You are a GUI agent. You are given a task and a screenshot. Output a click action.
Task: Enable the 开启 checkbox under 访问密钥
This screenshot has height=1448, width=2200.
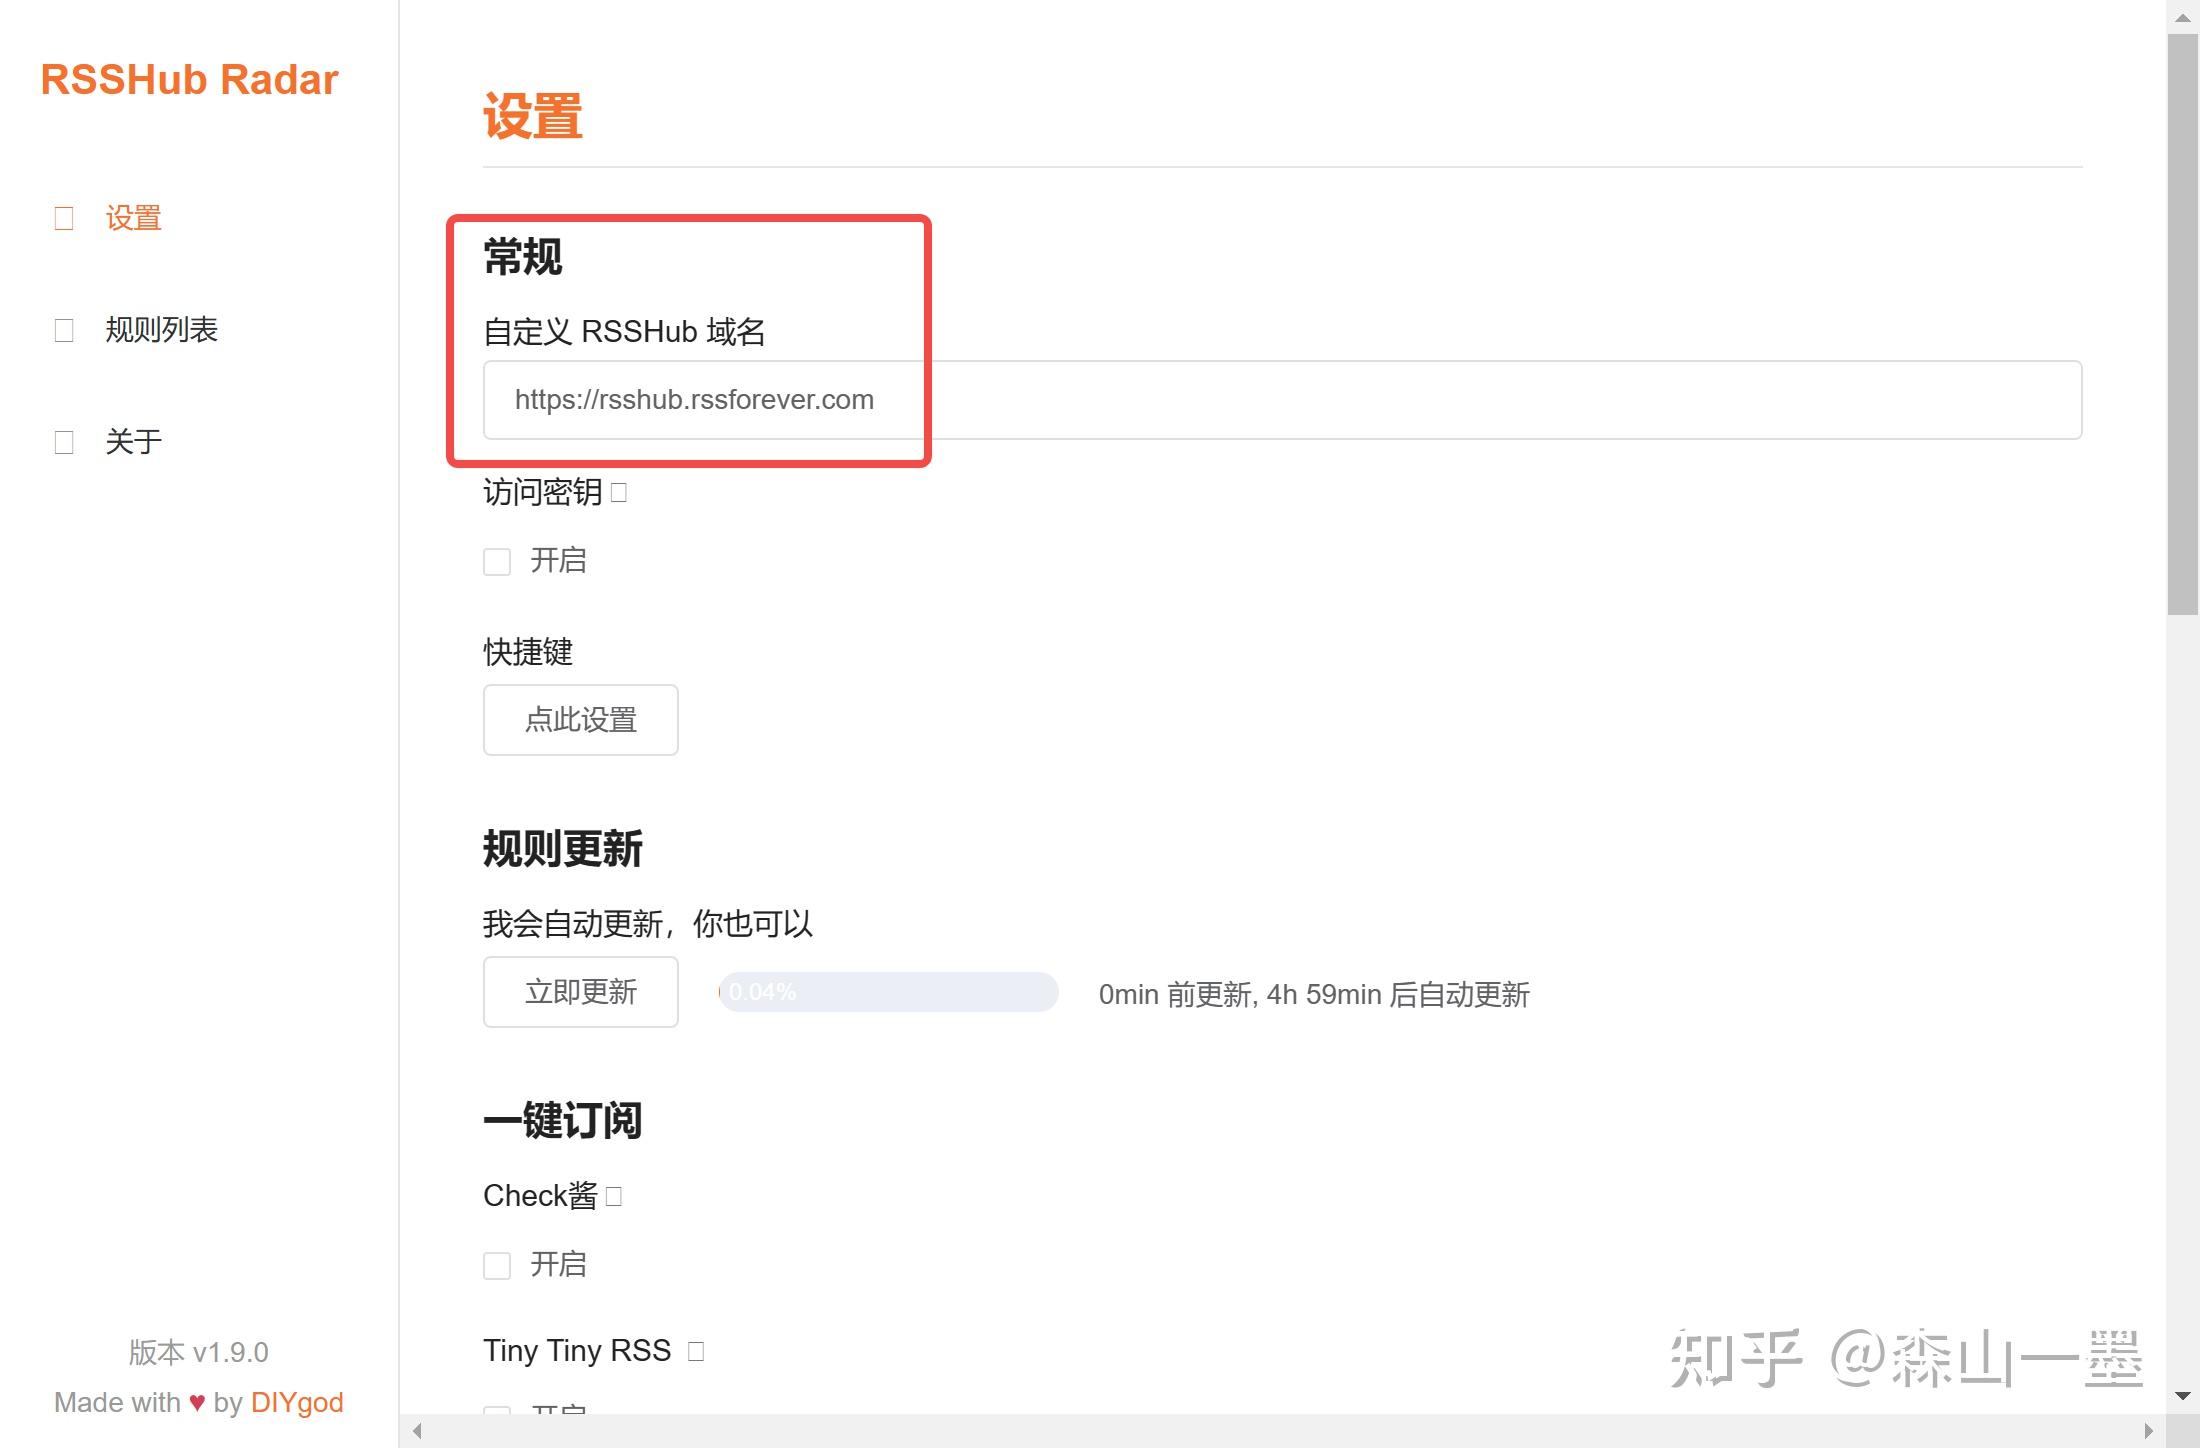497,561
